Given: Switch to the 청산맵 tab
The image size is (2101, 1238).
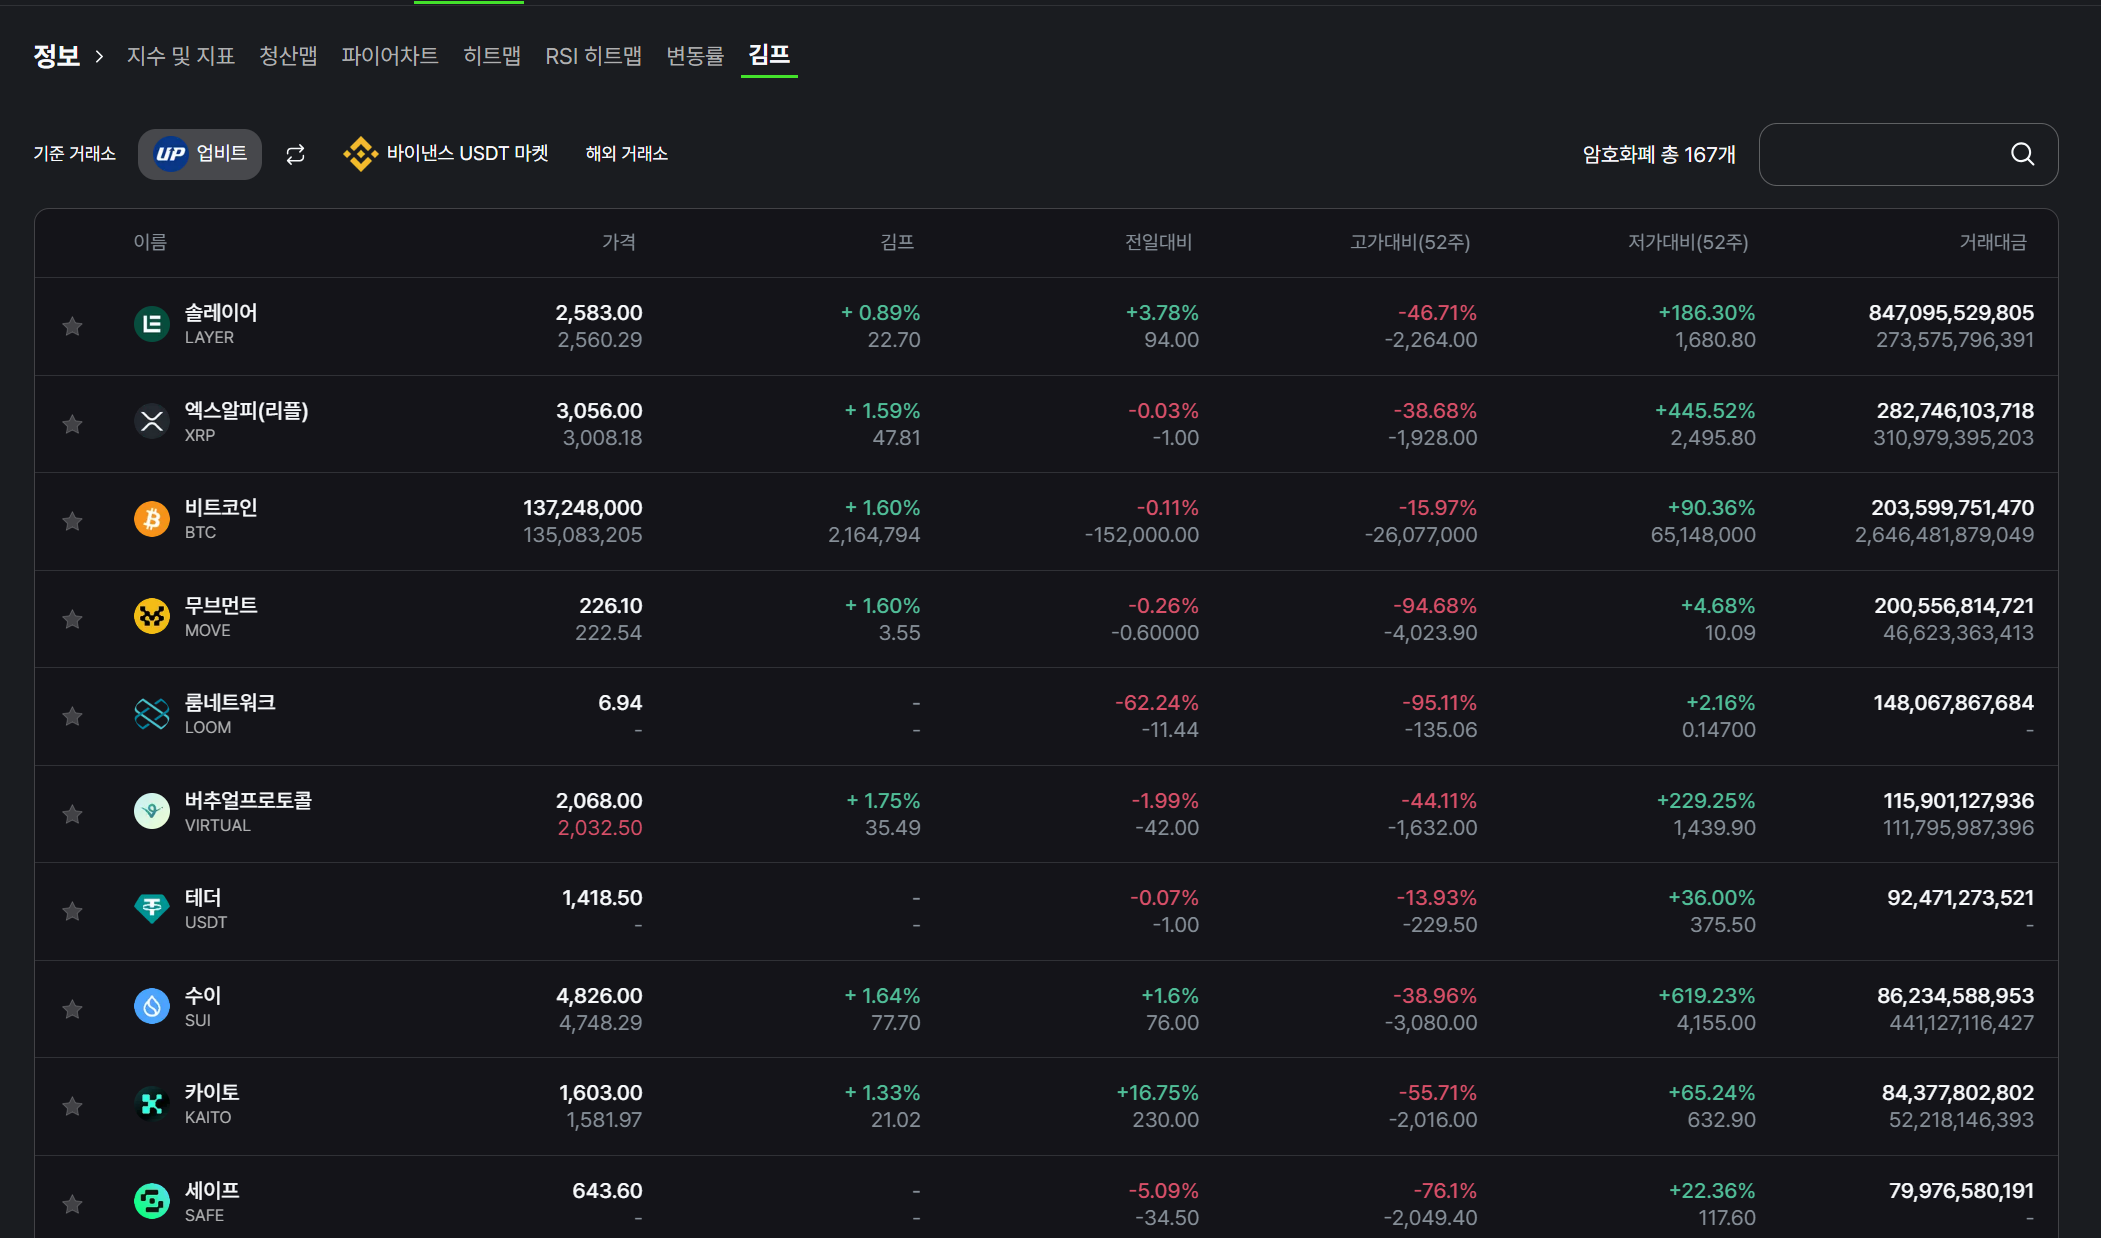Looking at the screenshot, I should click(x=288, y=56).
